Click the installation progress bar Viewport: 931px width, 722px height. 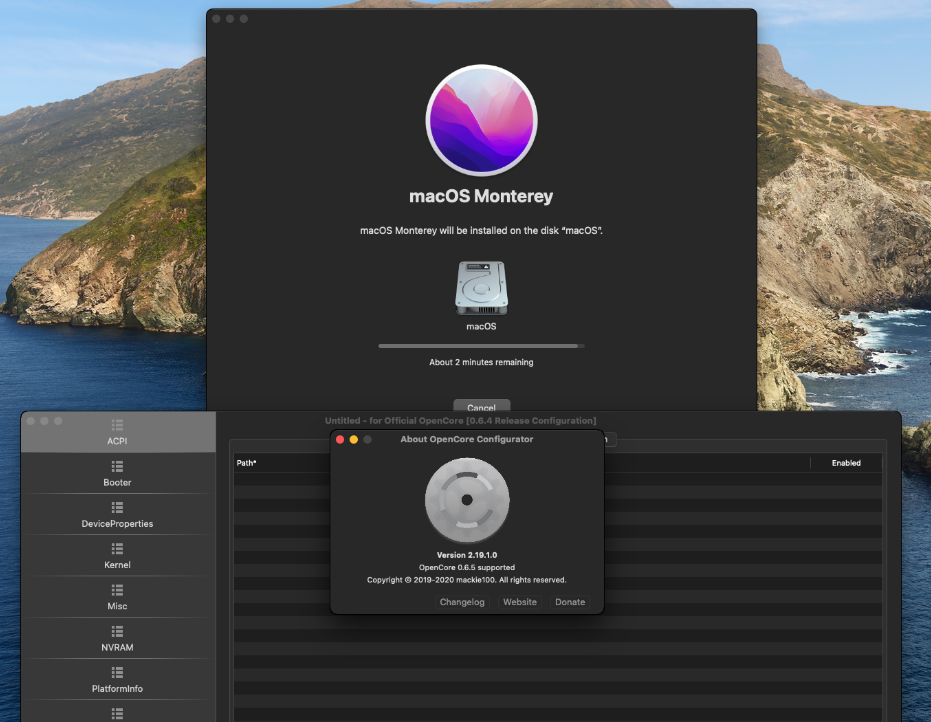[482, 346]
